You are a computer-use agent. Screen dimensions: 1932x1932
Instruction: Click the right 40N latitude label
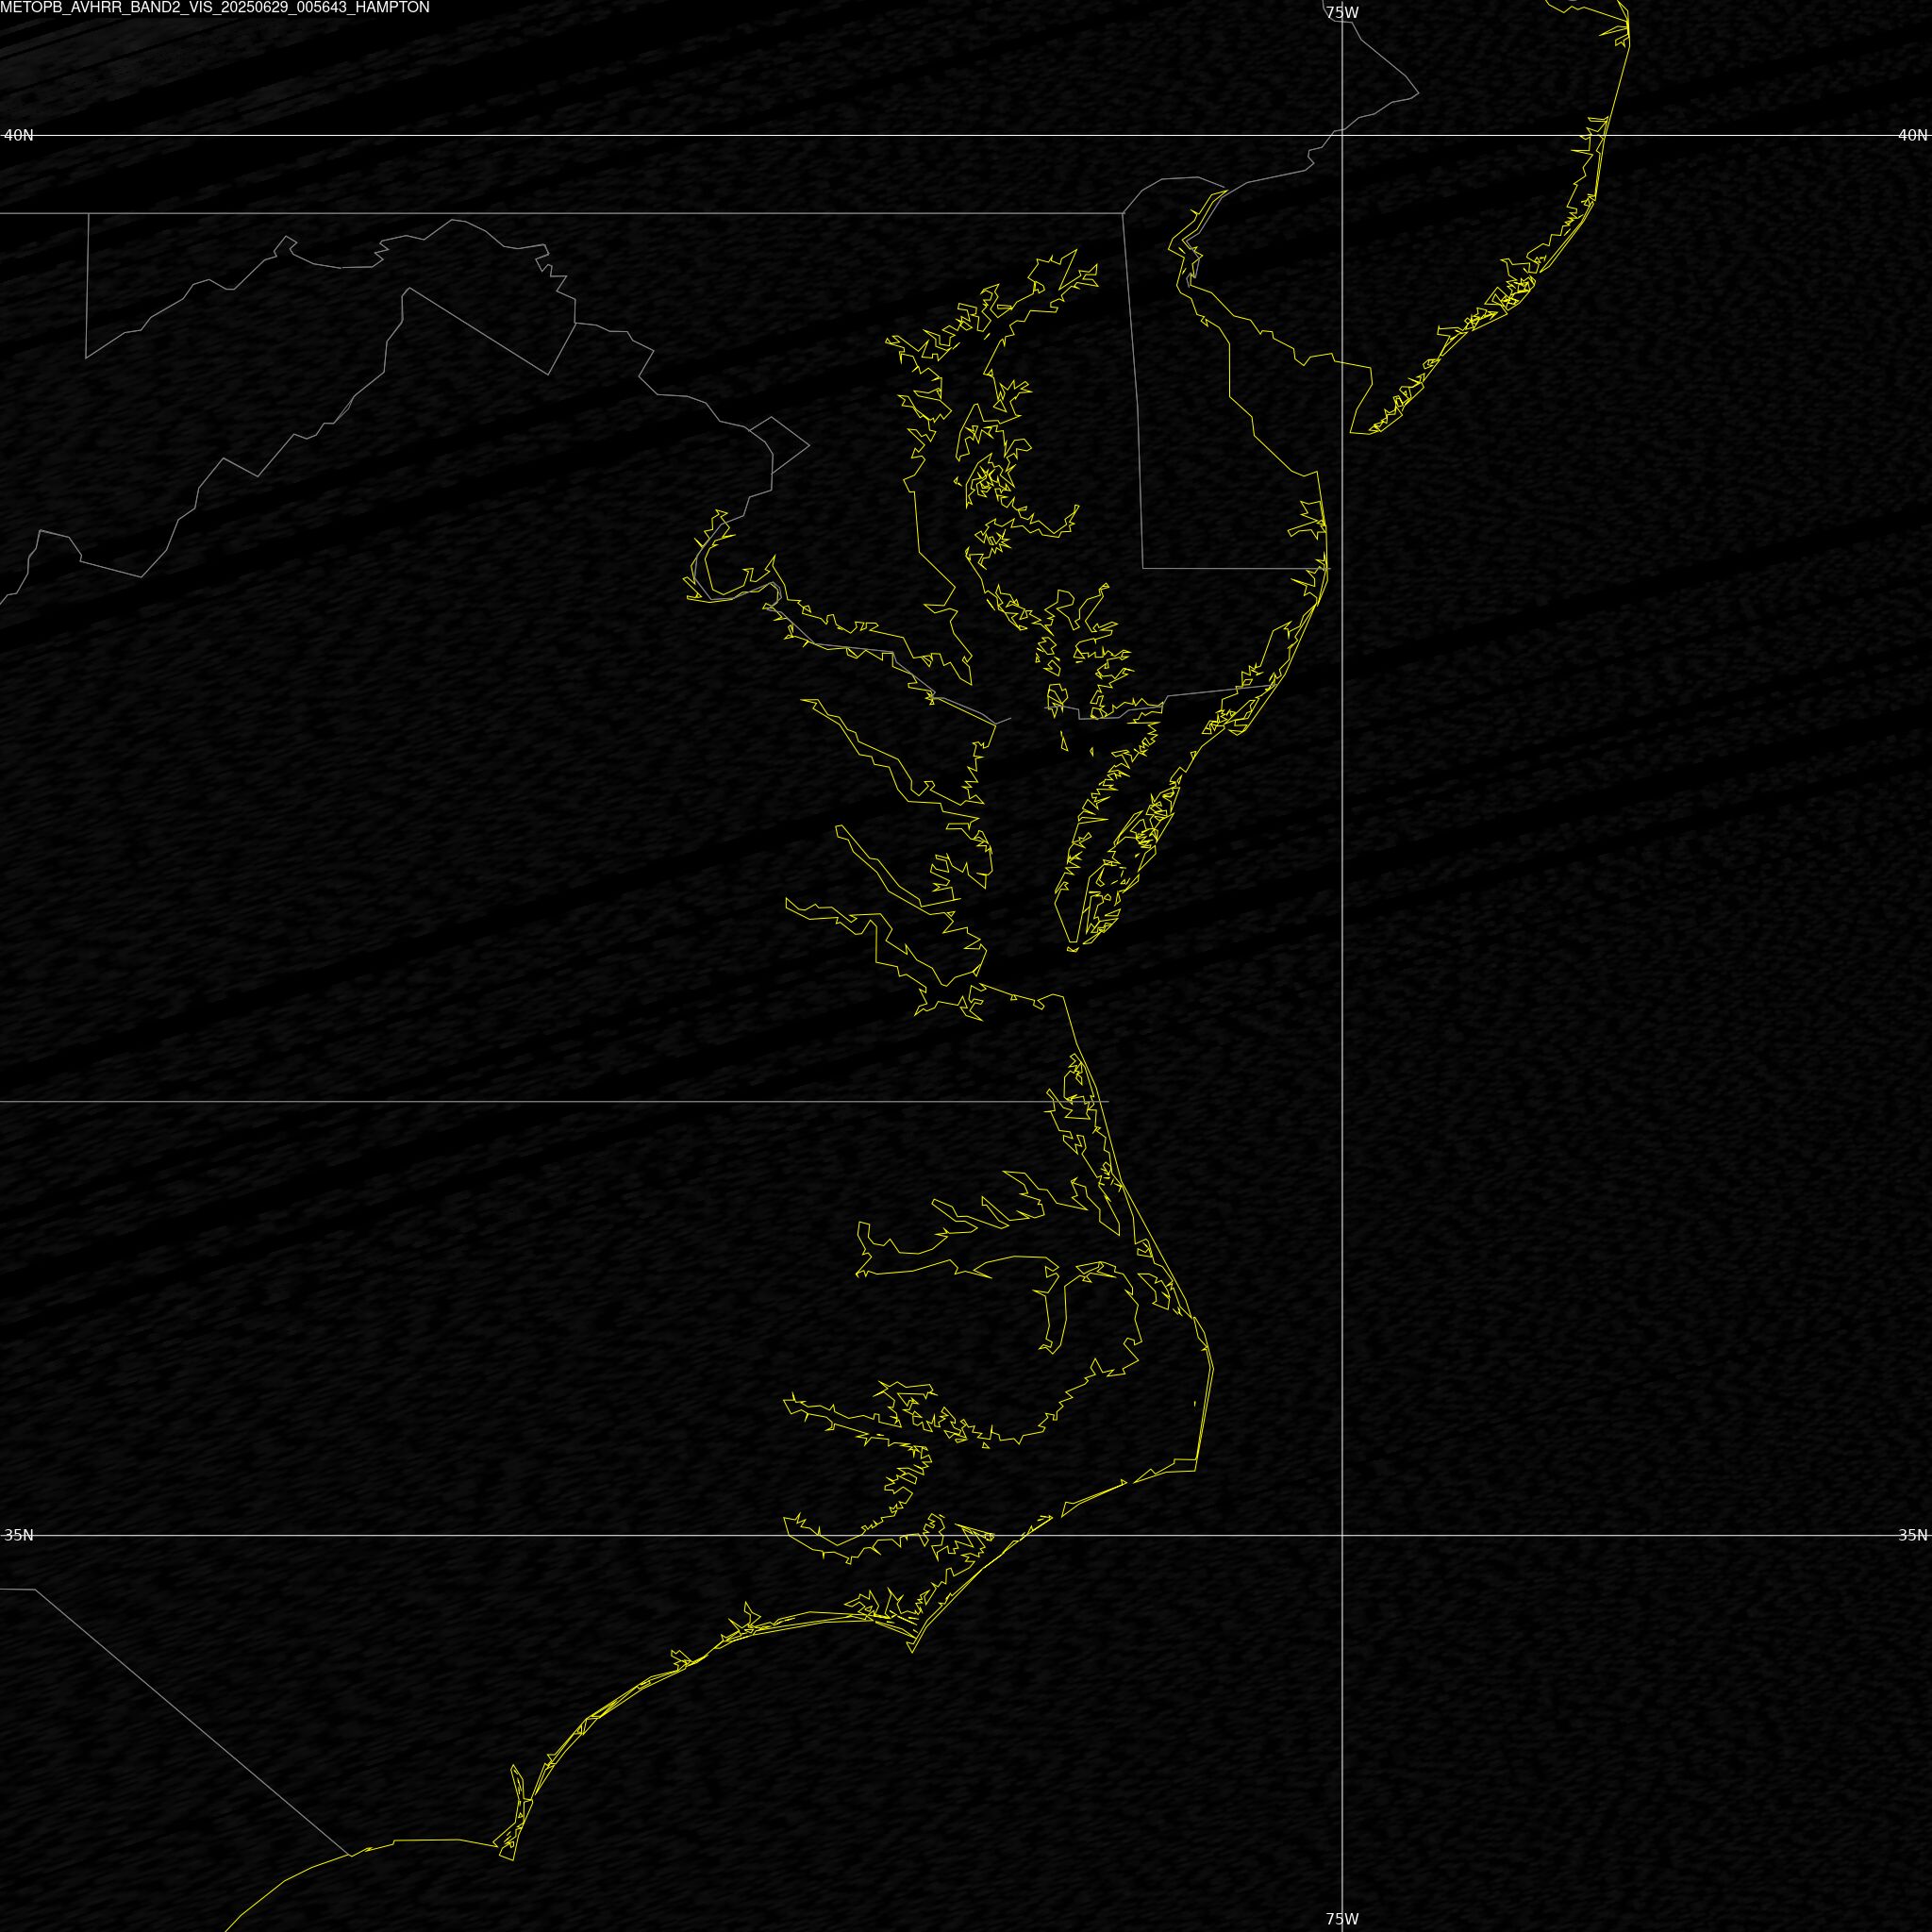pos(1913,135)
